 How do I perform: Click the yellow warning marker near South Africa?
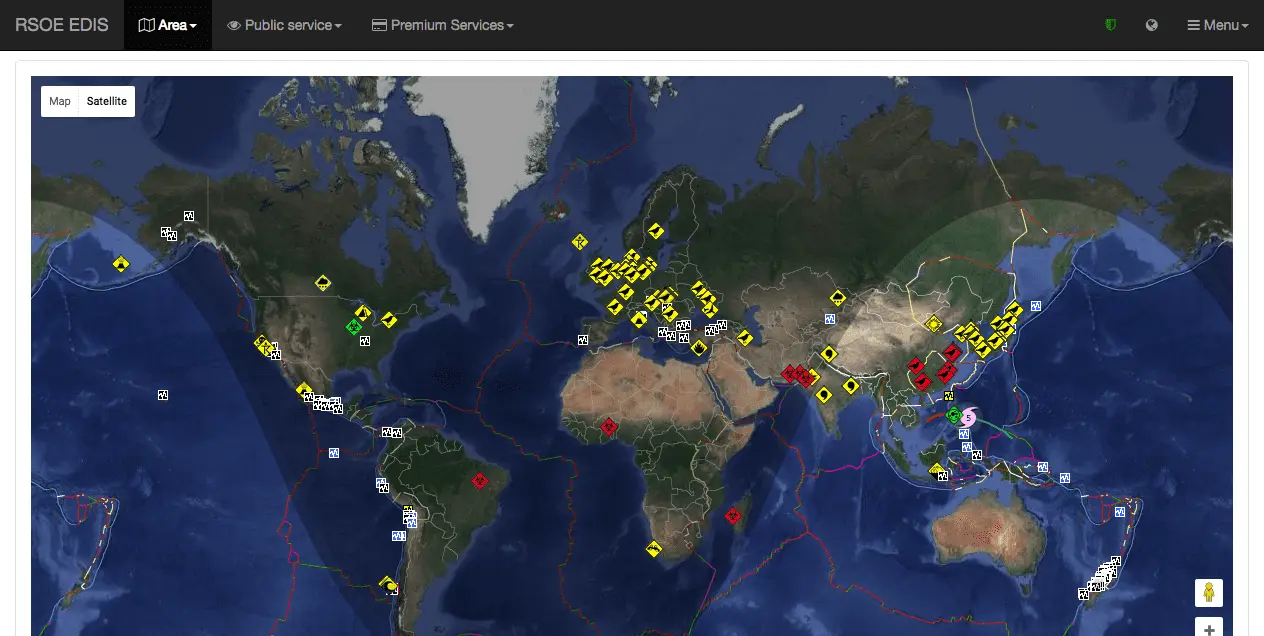[x=654, y=549]
